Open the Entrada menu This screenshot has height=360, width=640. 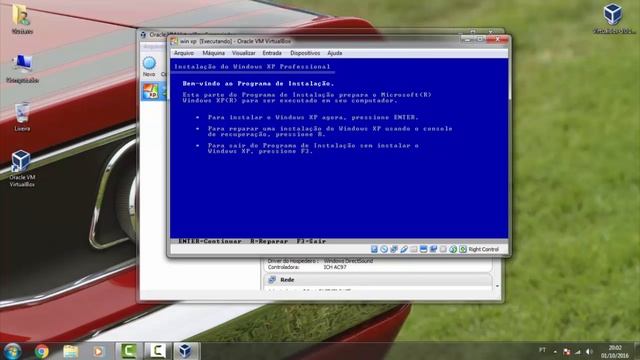272,53
